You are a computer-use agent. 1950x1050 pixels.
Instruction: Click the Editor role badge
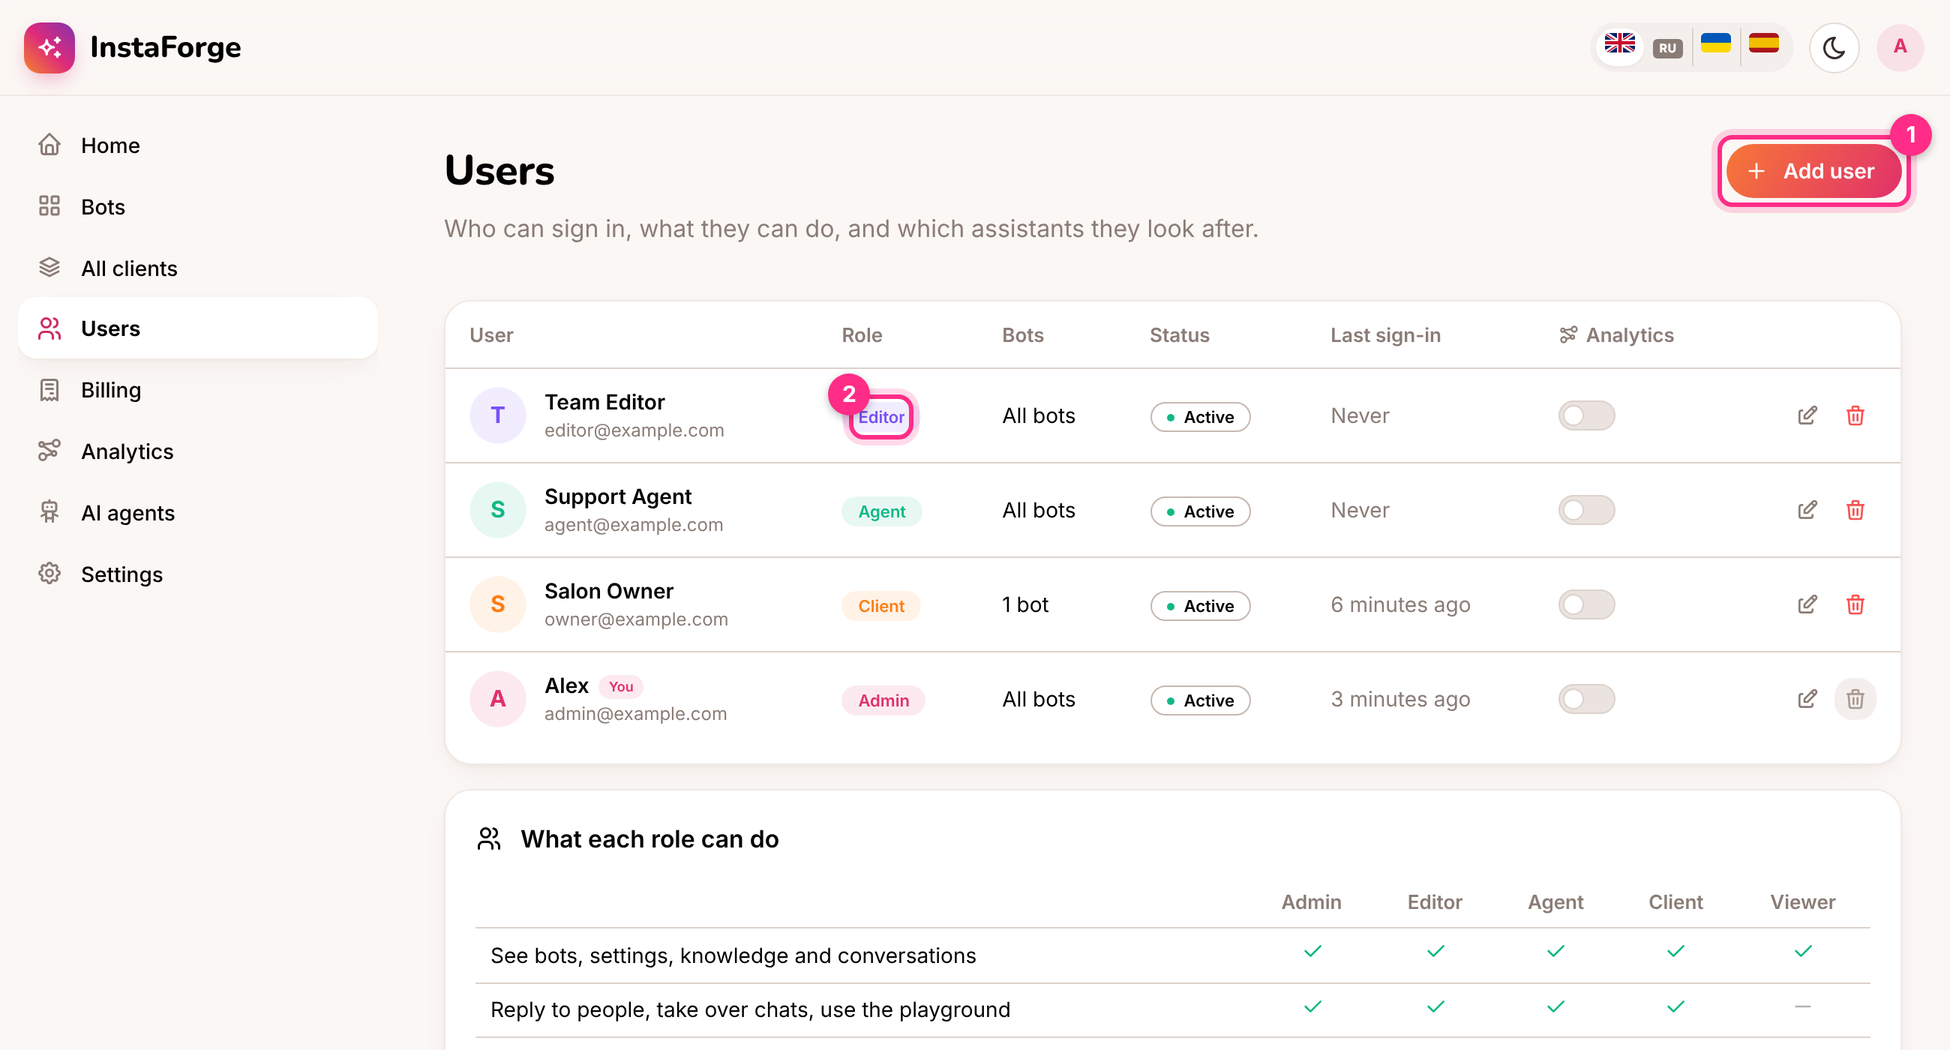[x=881, y=417]
